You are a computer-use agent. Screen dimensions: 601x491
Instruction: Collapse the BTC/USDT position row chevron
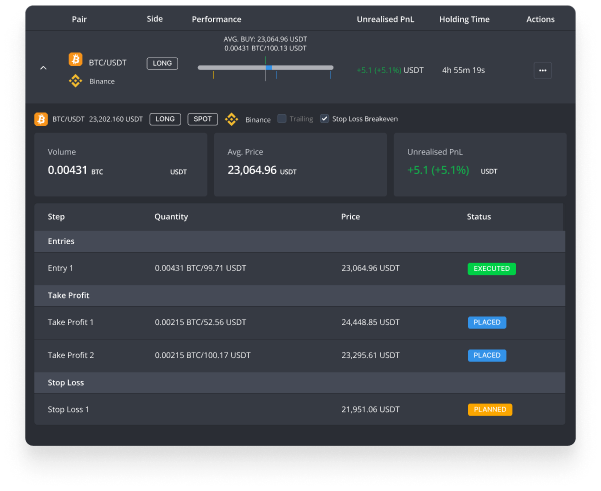(x=43, y=68)
